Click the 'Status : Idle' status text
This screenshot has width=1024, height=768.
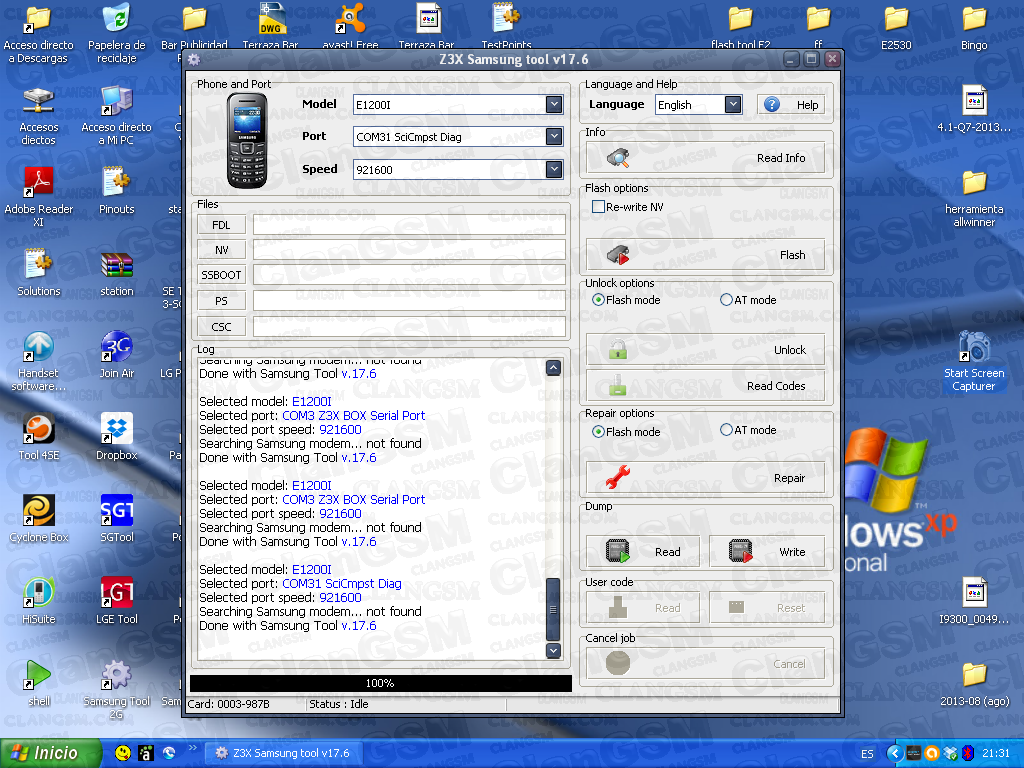[339, 704]
